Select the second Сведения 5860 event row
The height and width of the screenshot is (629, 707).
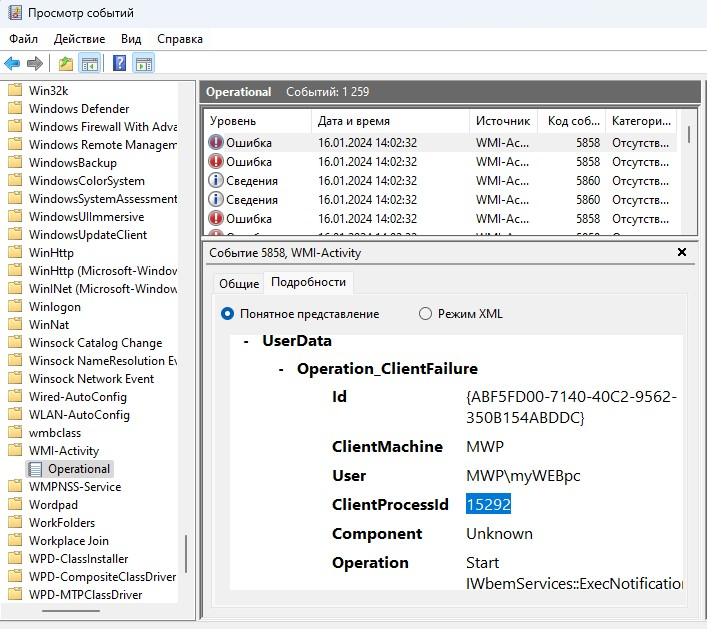pyautogui.click(x=440, y=199)
